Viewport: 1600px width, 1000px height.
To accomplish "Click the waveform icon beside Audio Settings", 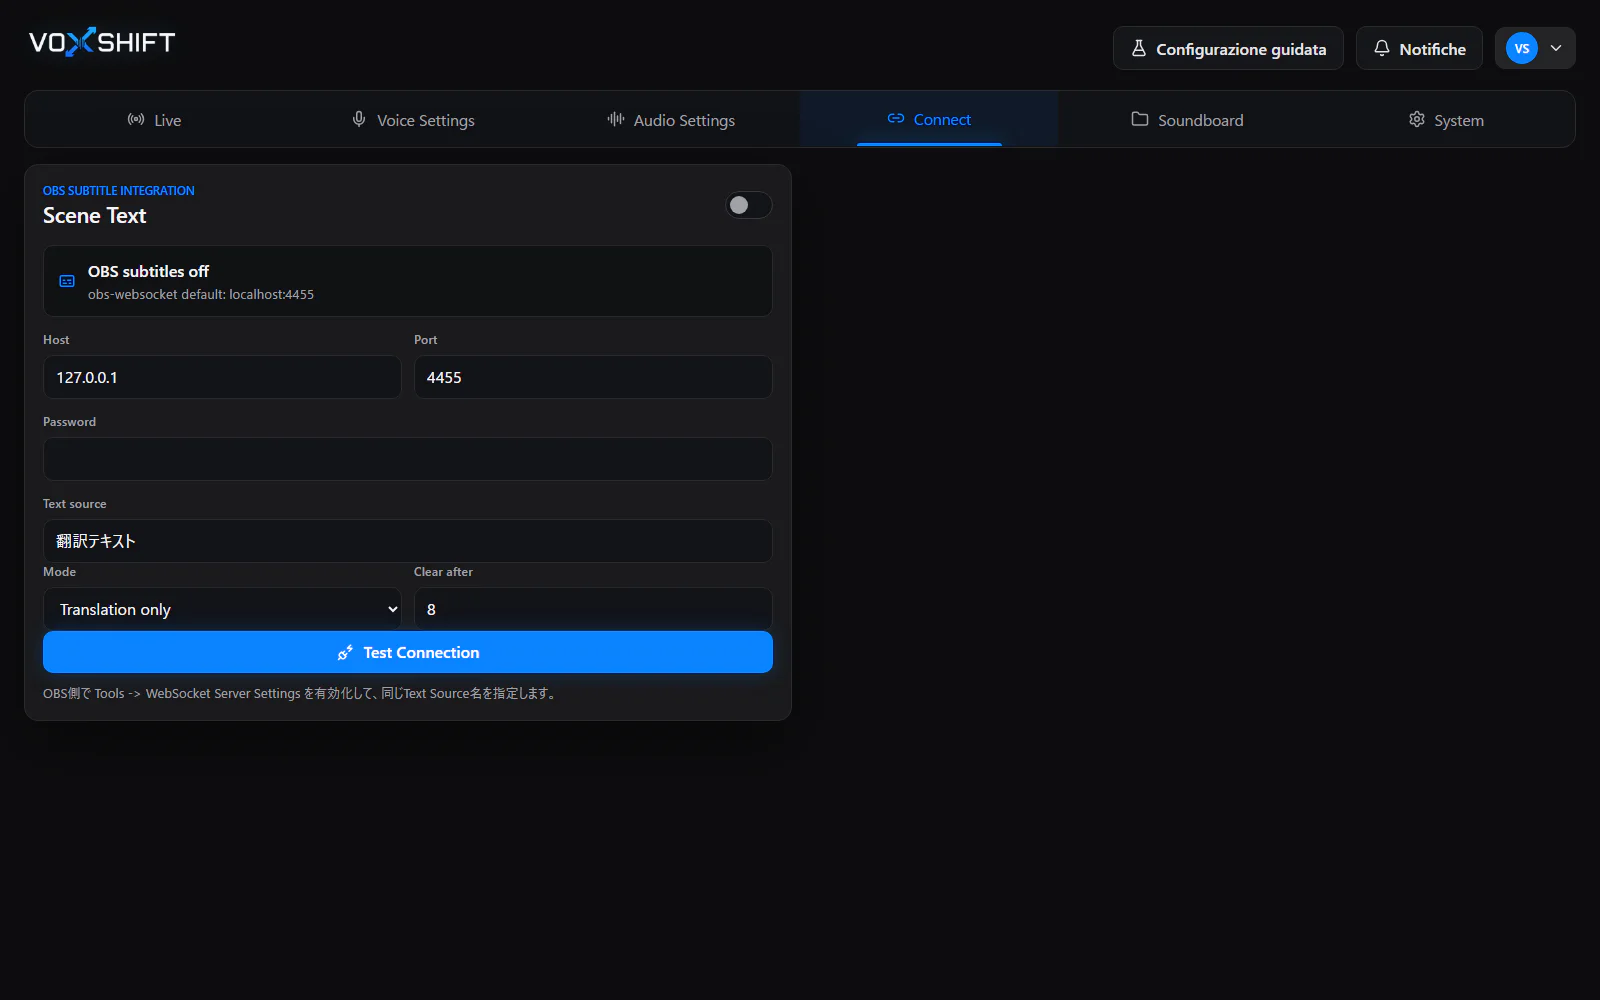I will tap(616, 119).
